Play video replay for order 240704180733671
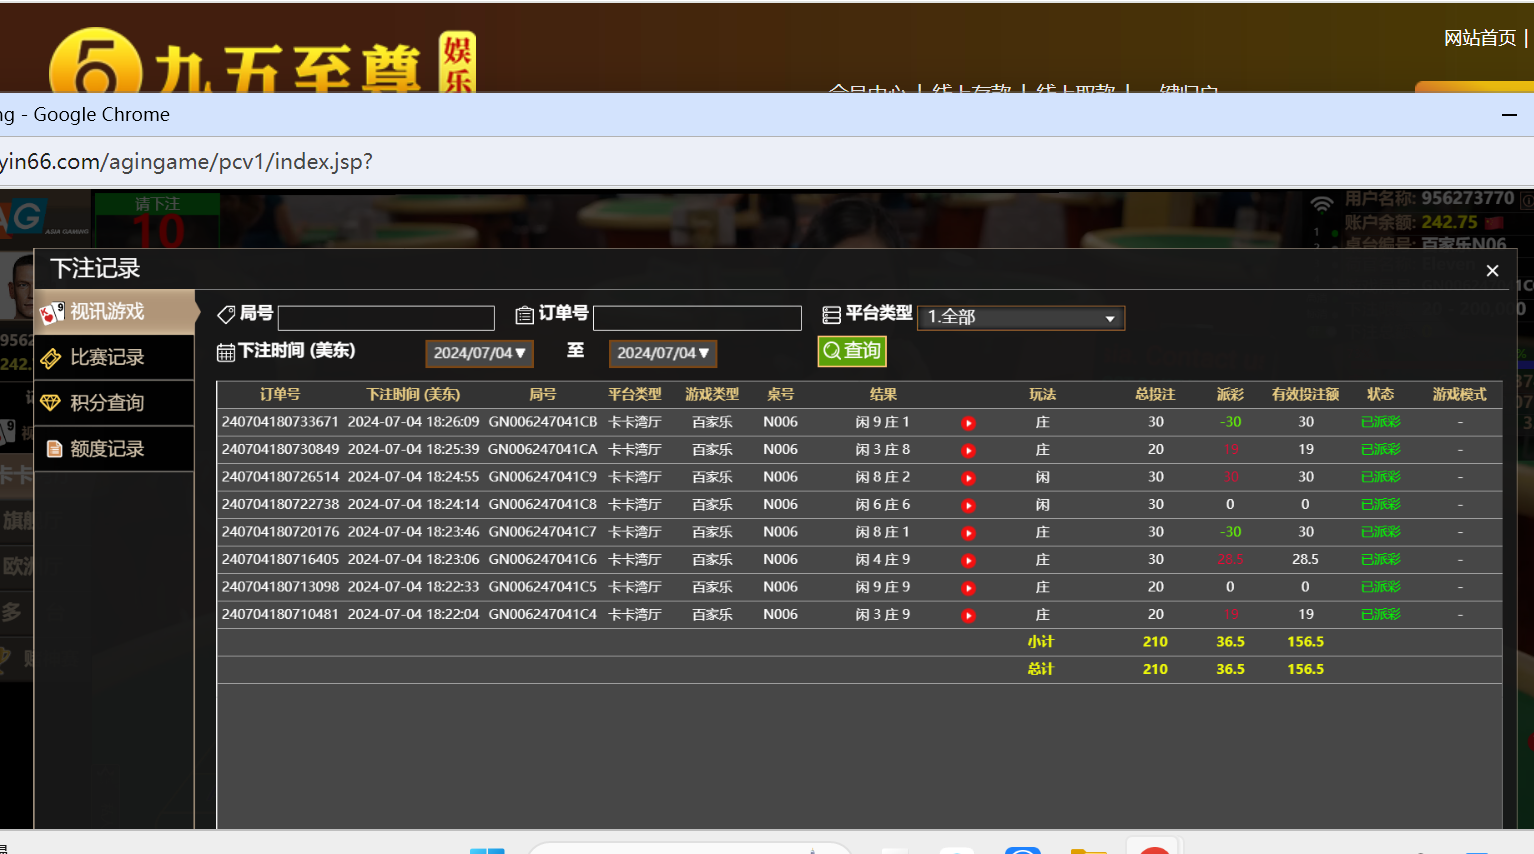Image resolution: width=1534 pixels, height=854 pixels. point(968,423)
